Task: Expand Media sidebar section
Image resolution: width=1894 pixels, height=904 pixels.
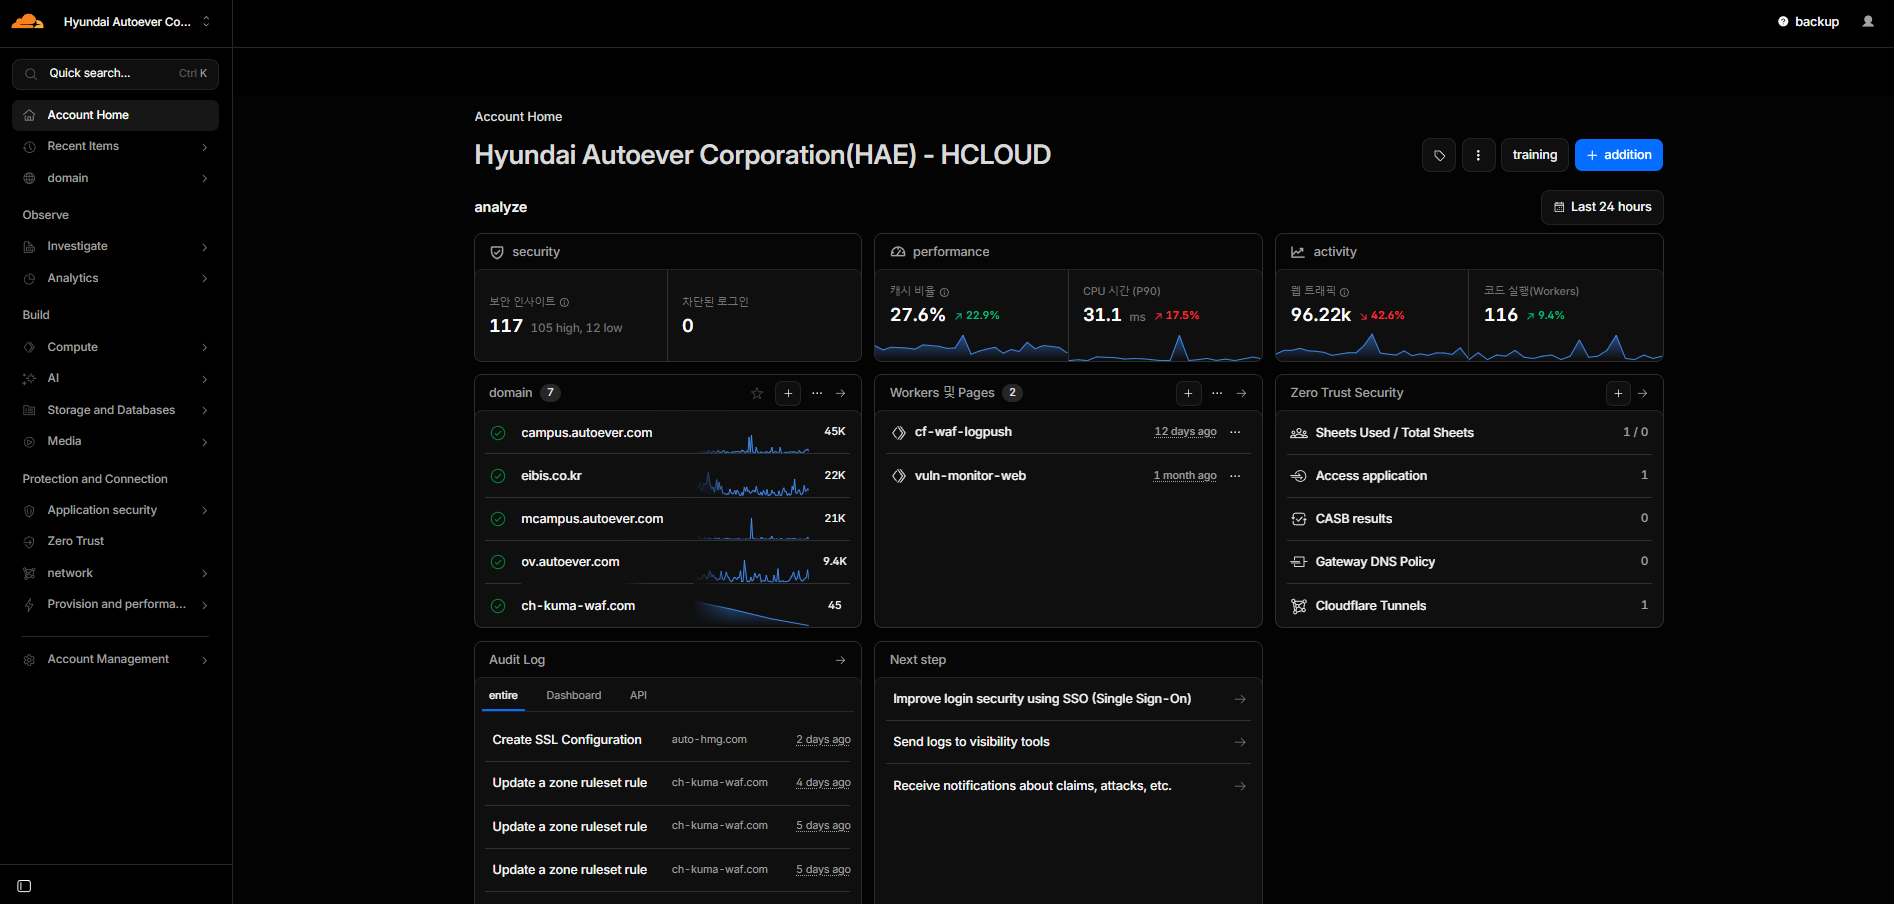Action: coord(115,441)
